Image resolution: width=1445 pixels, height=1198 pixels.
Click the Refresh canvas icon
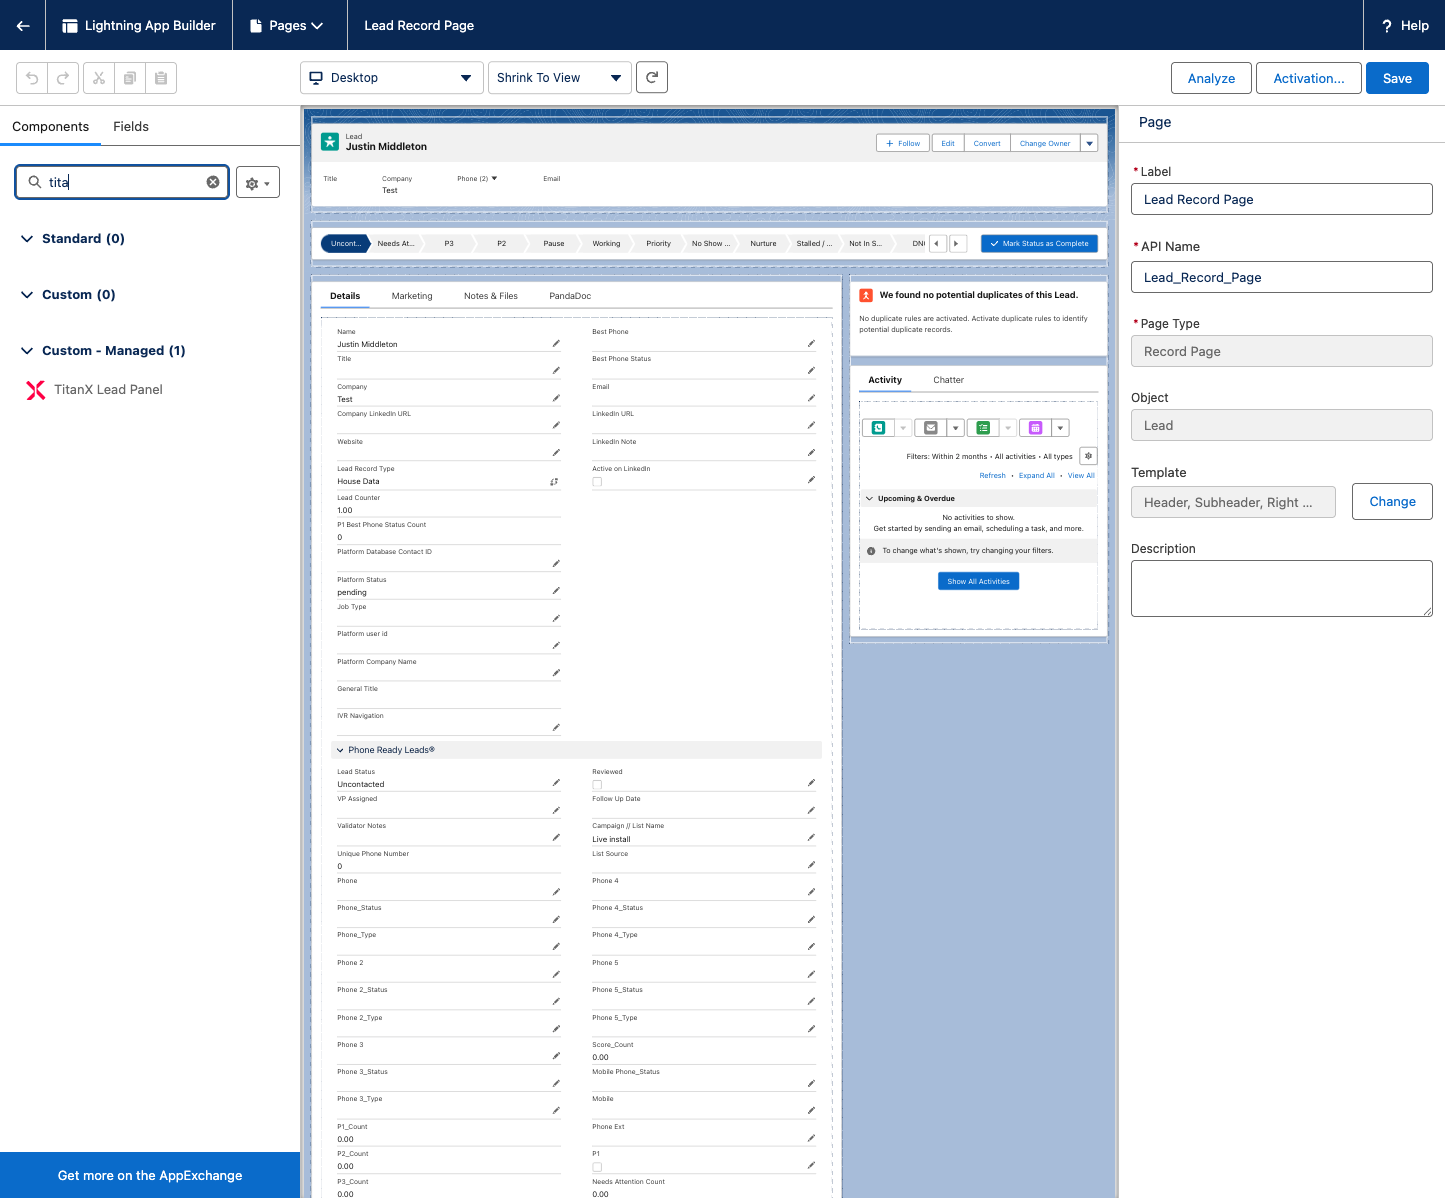pos(652,77)
